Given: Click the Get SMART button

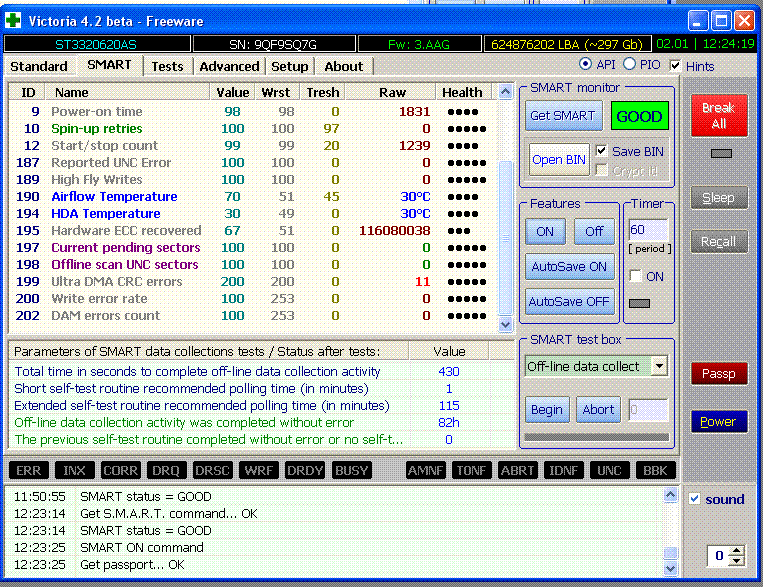Looking at the screenshot, I should [x=563, y=116].
